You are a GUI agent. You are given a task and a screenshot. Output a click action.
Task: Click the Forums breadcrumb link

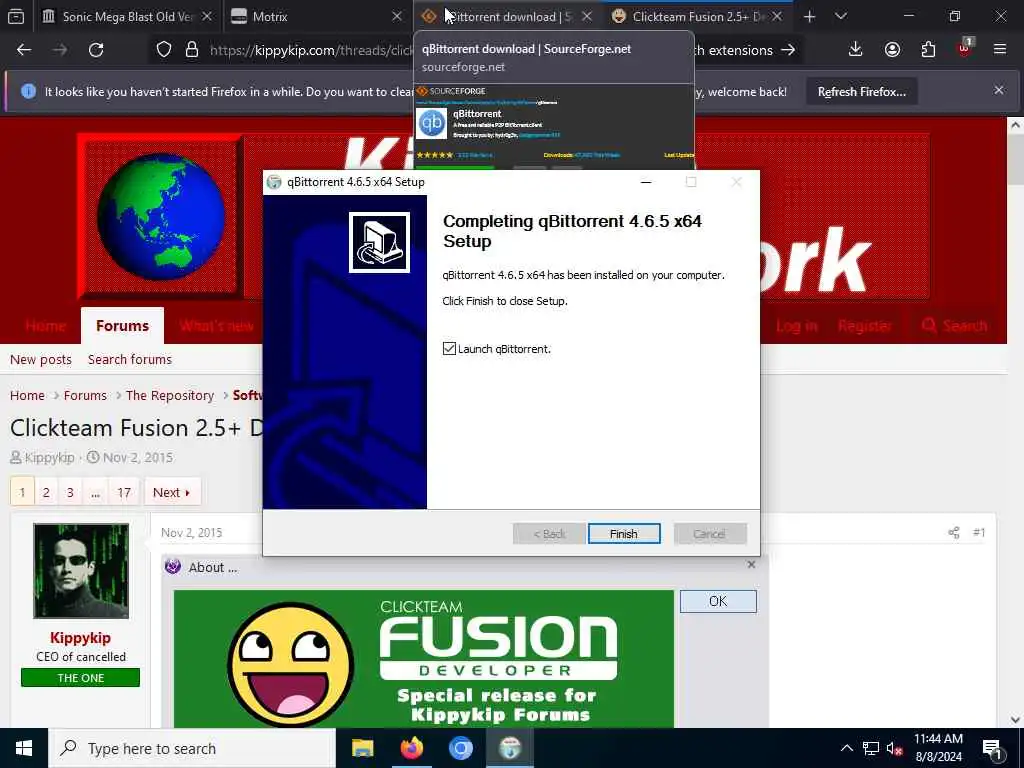[85, 396]
